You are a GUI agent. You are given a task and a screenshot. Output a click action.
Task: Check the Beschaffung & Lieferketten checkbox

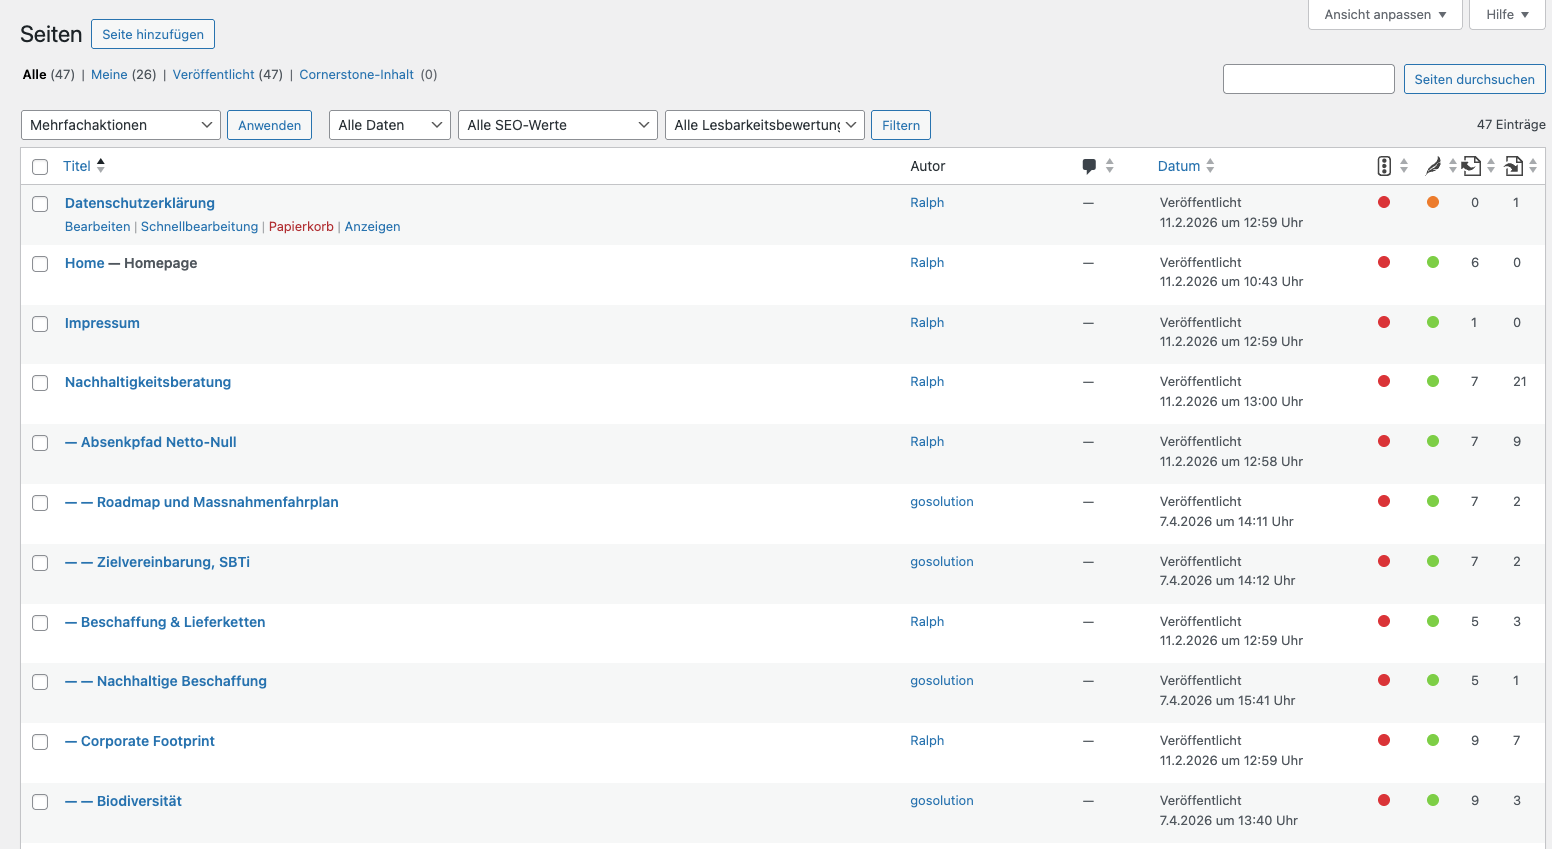tap(40, 623)
